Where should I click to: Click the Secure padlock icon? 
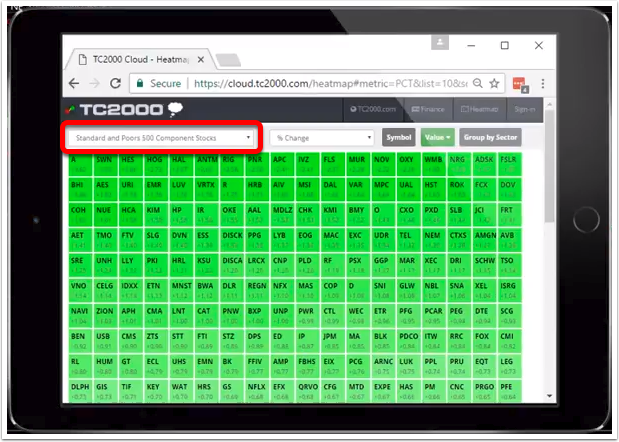tap(139, 83)
